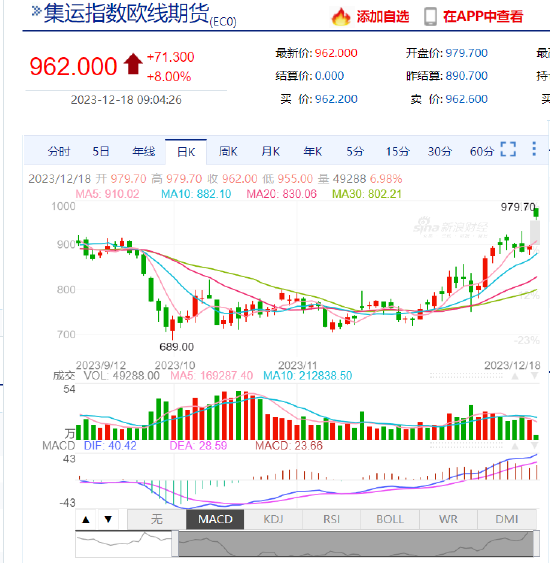The width and height of the screenshot is (550, 563).
Task: Click the black down-triangle below MACD chart
Action: [x=108, y=519]
